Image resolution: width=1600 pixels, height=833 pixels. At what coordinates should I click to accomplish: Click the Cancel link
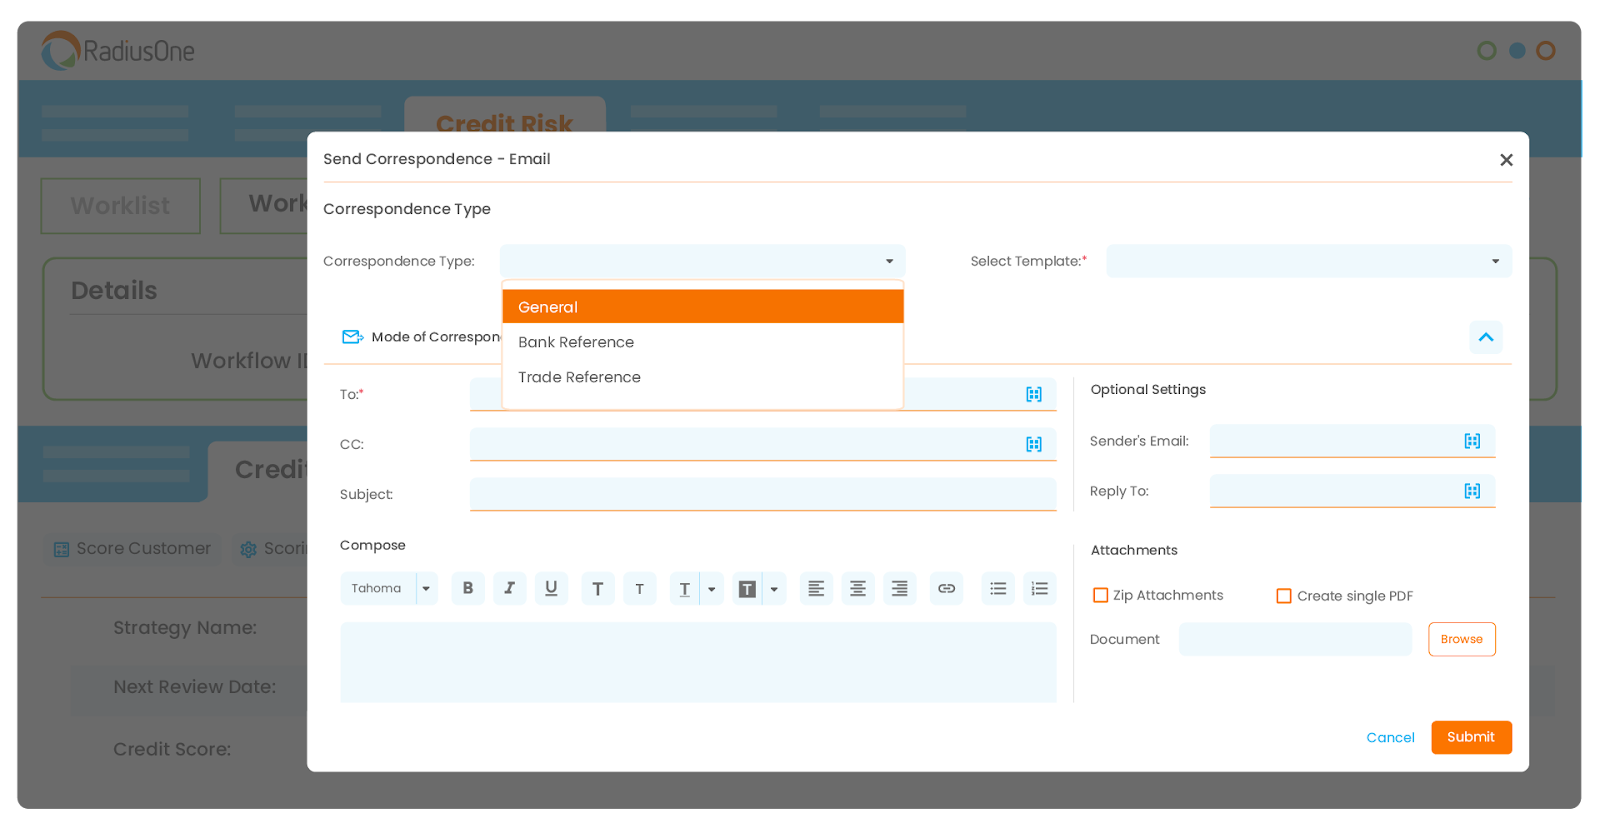tap(1390, 738)
